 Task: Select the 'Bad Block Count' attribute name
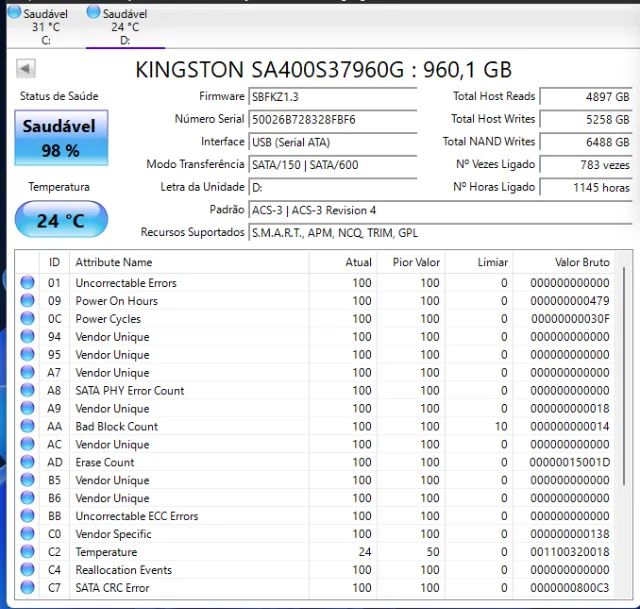coord(117,427)
